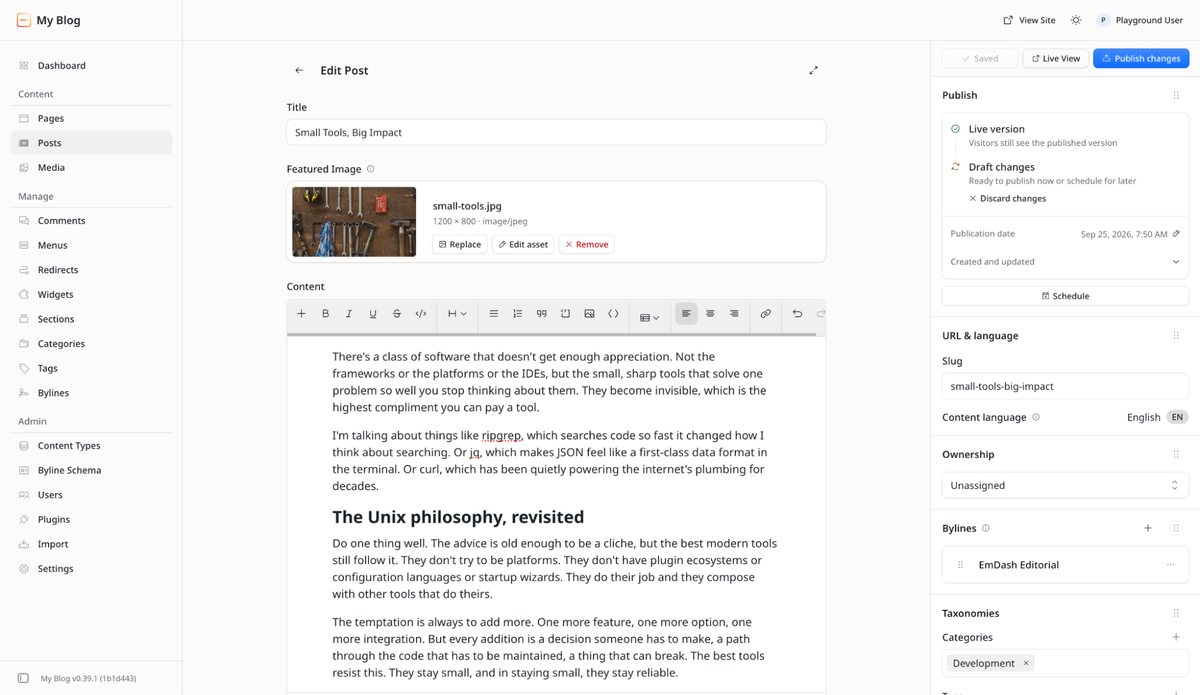Click the Live View button
Image resolution: width=1200 pixels, height=695 pixels.
click(1055, 58)
